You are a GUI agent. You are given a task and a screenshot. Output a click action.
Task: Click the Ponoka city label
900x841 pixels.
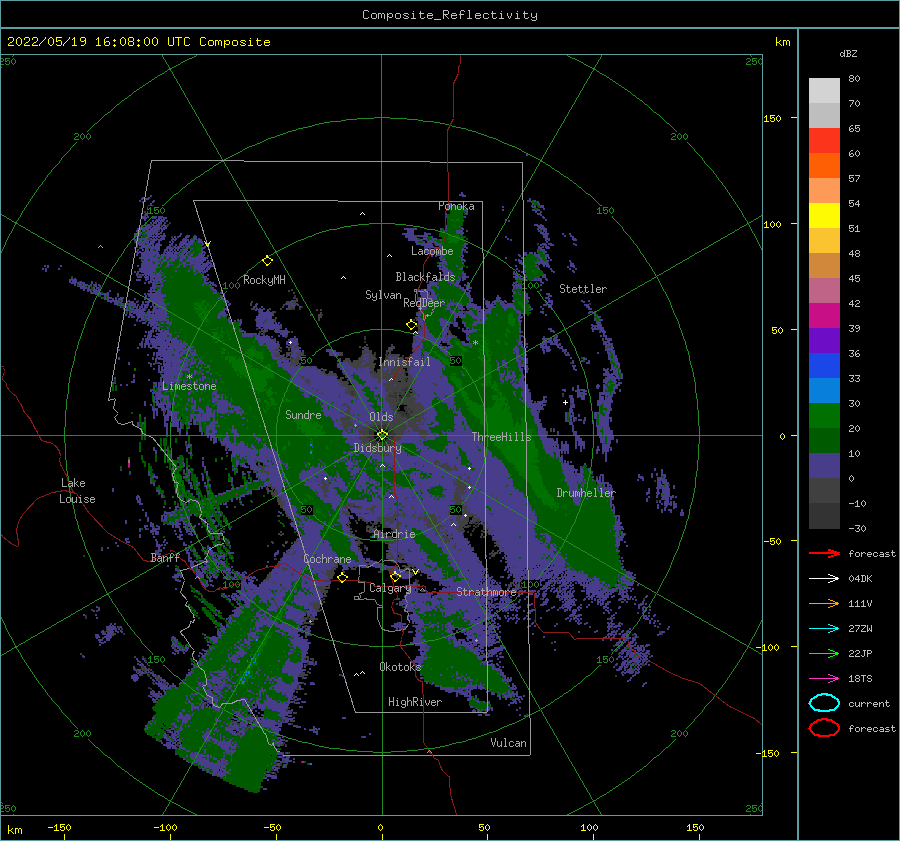pos(456,206)
